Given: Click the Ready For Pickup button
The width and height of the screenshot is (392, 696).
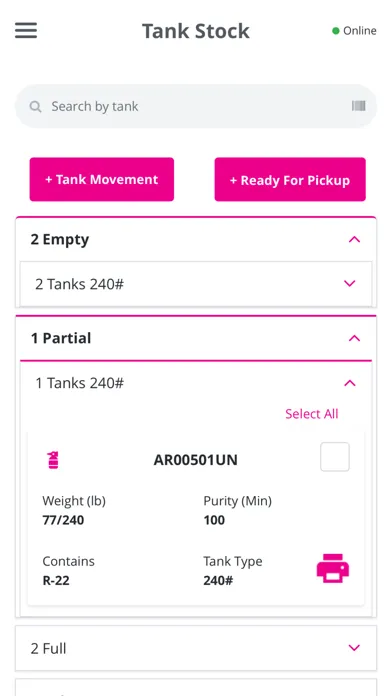Looking at the screenshot, I should tap(290, 179).
